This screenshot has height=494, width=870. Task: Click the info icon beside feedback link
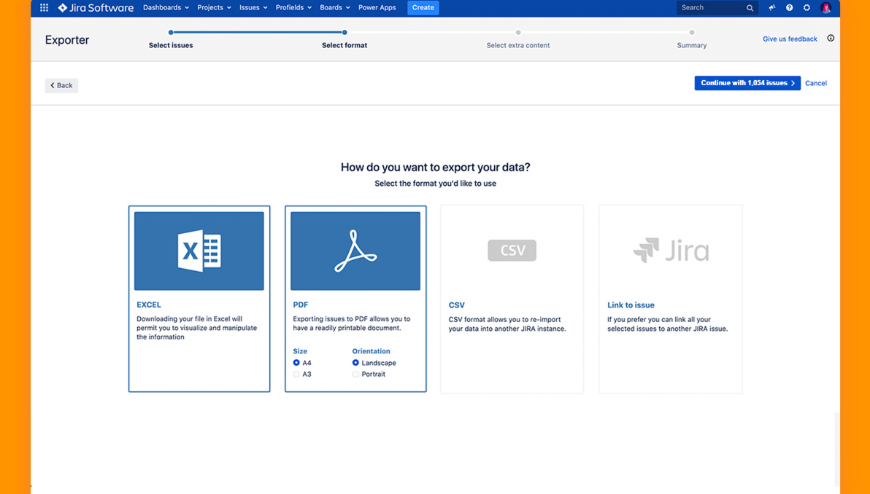coord(831,39)
